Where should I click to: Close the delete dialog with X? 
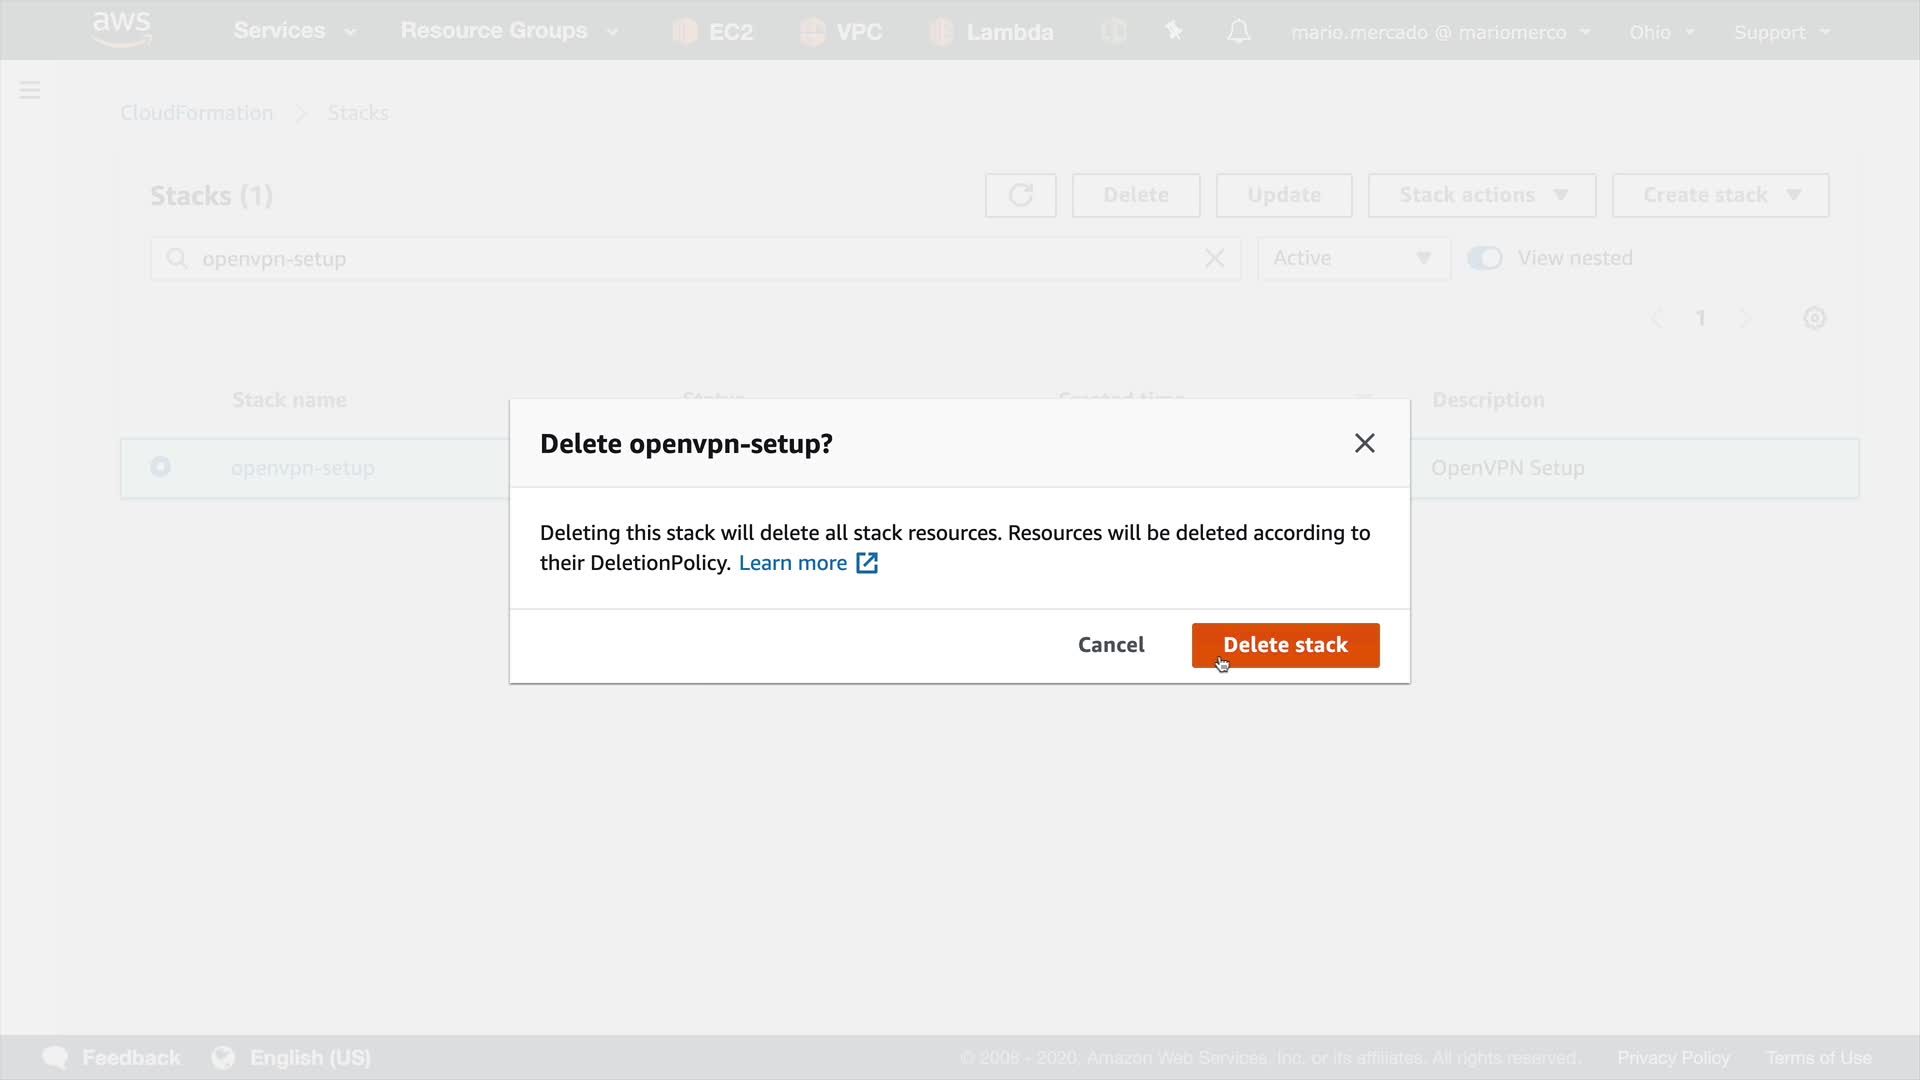pyautogui.click(x=1364, y=443)
